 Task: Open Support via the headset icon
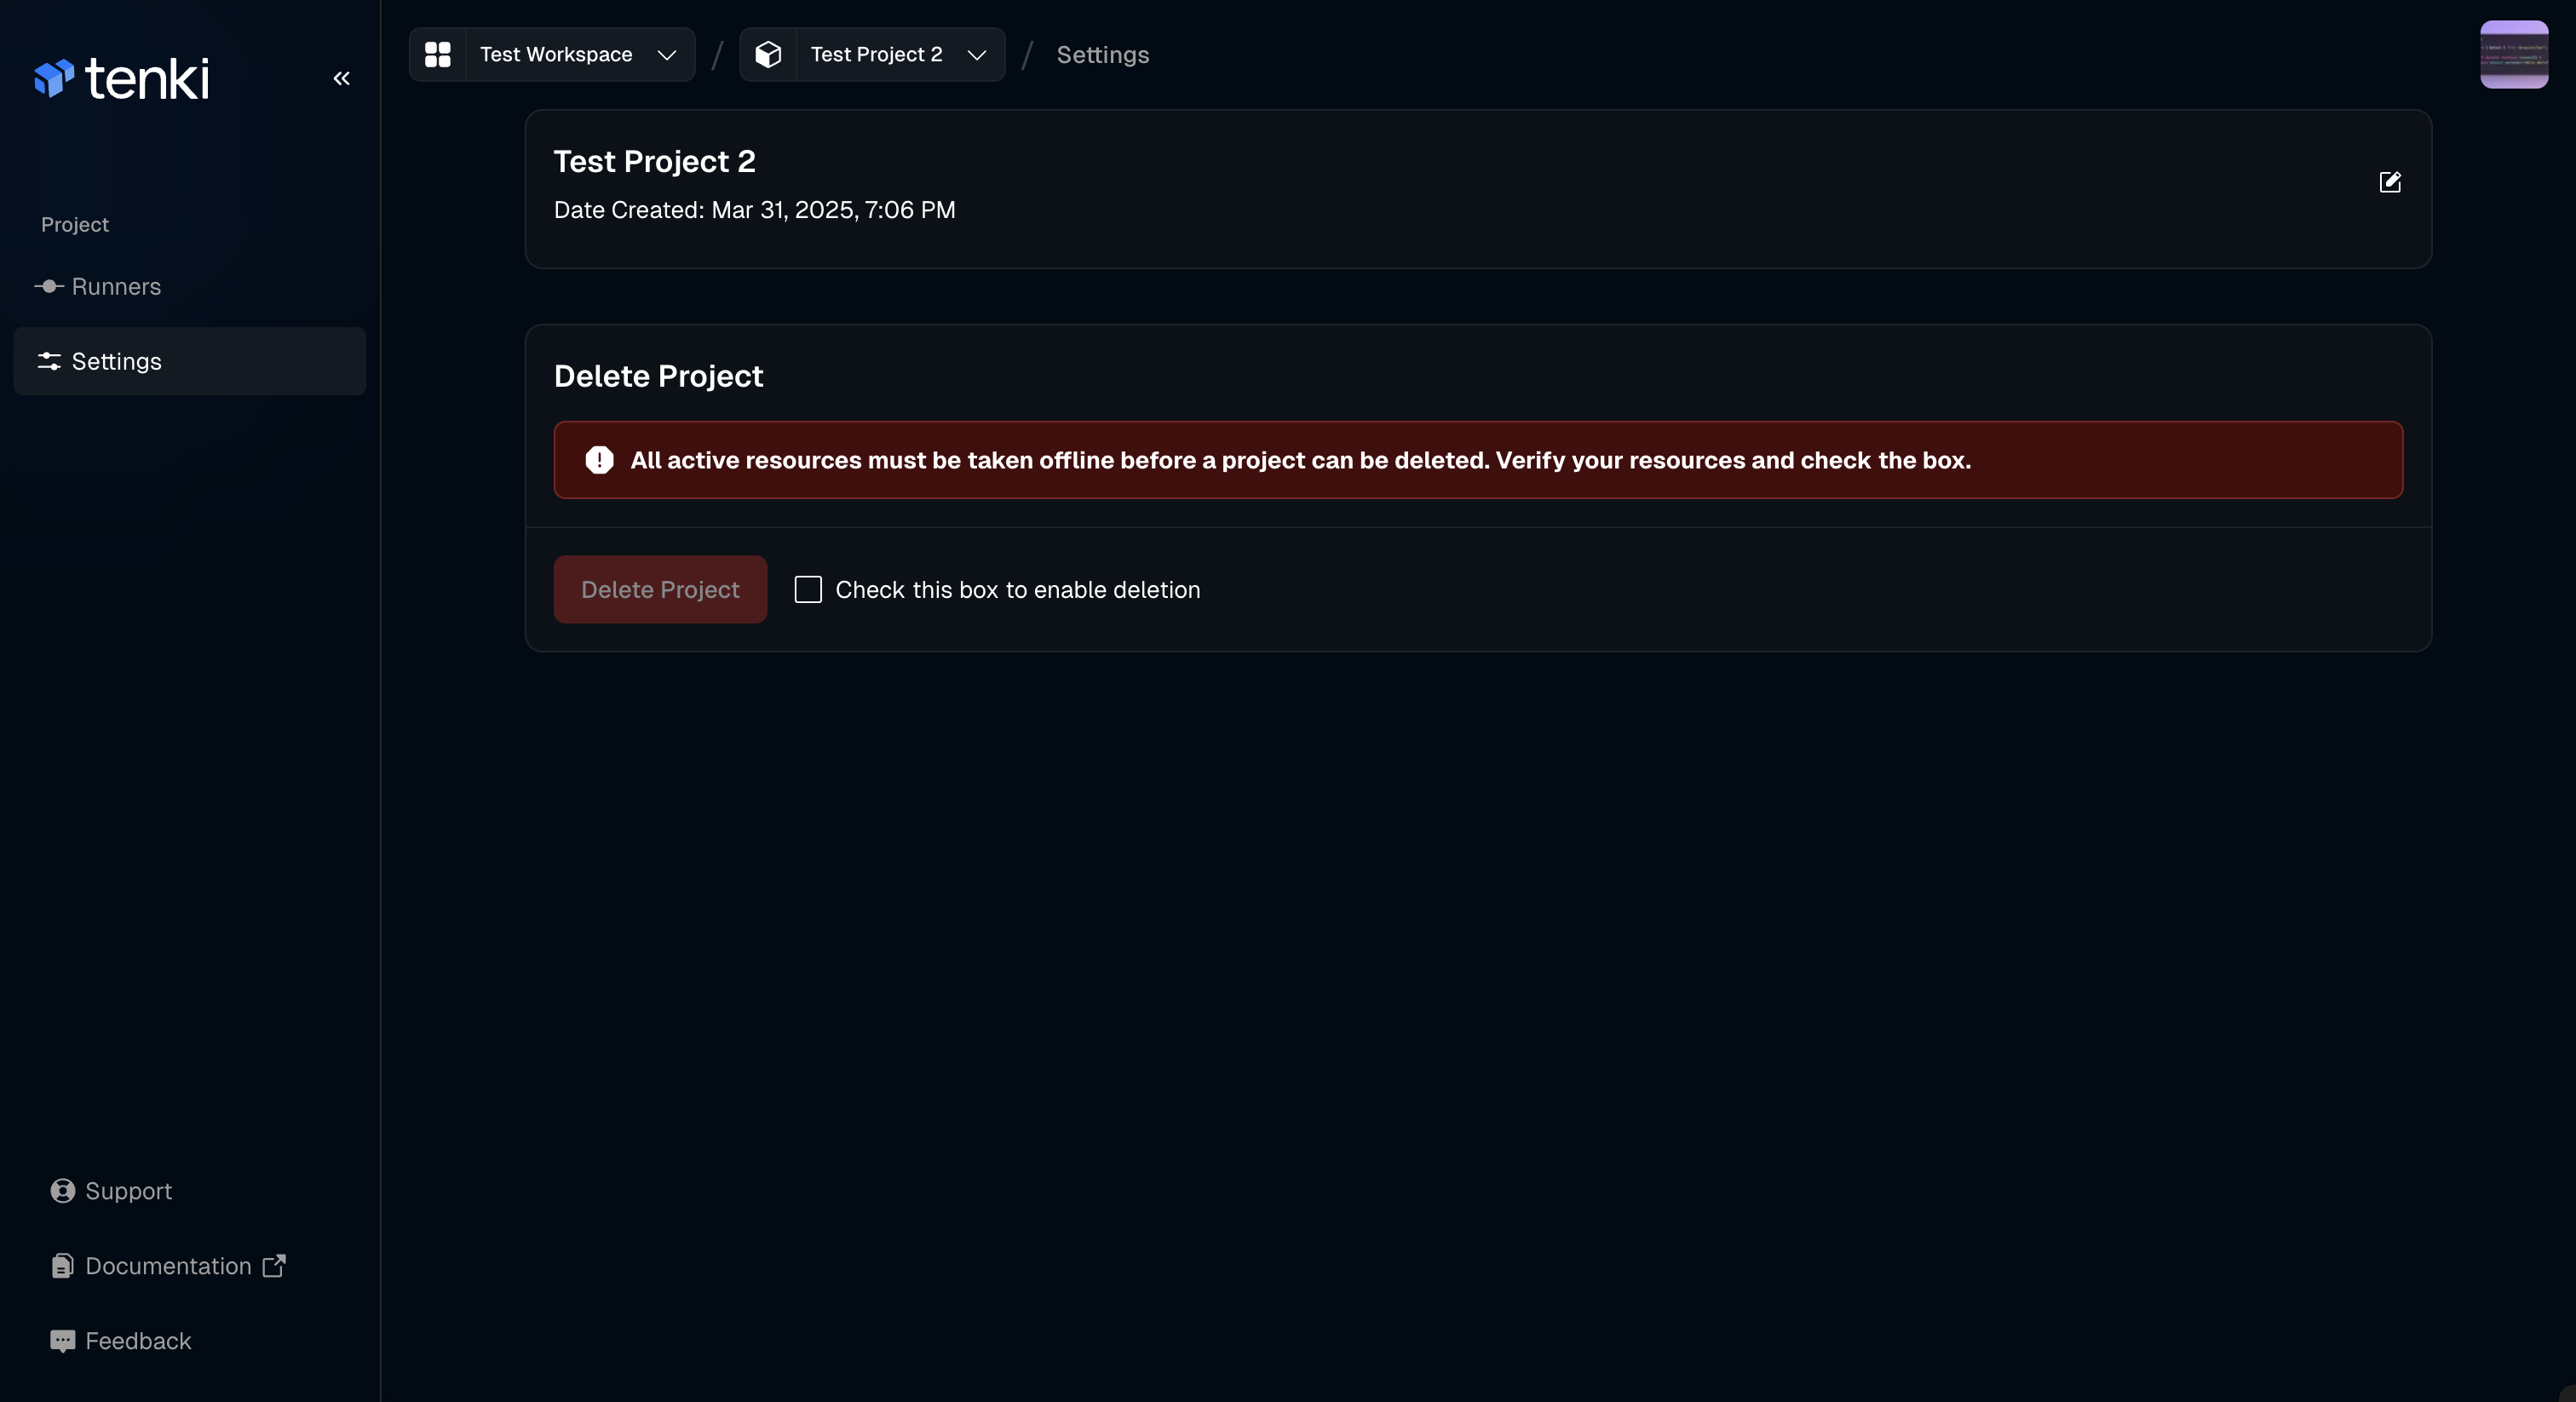(x=61, y=1190)
